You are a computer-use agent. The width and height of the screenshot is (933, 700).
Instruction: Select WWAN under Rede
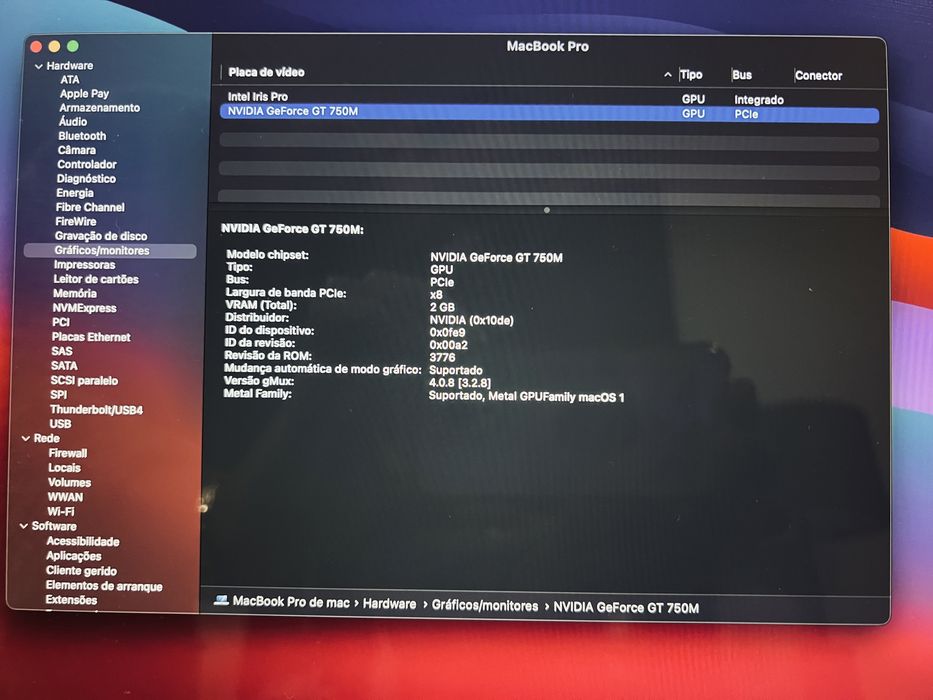(x=65, y=498)
